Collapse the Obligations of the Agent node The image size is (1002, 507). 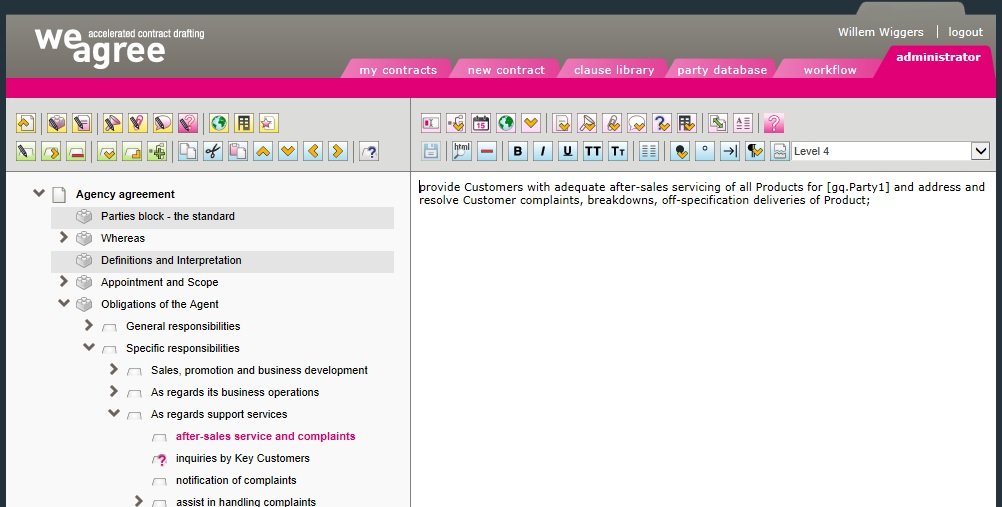click(x=64, y=304)
